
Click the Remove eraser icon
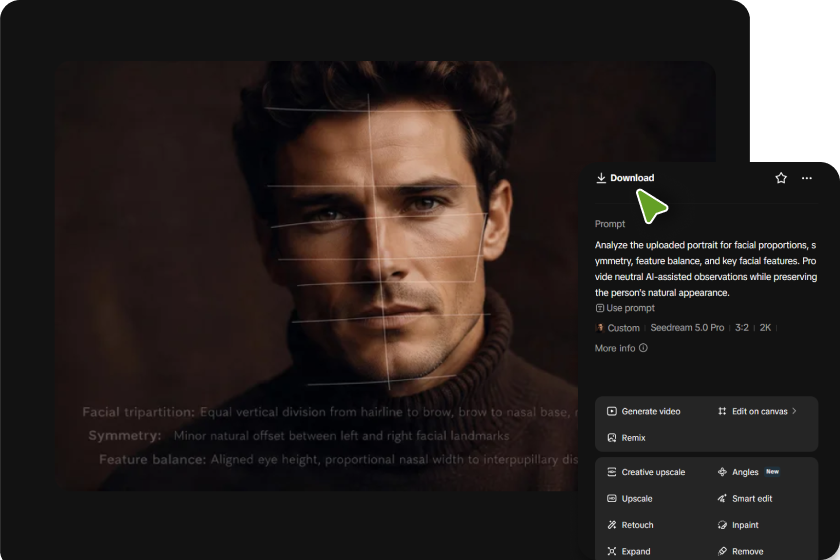coord(722,551)
